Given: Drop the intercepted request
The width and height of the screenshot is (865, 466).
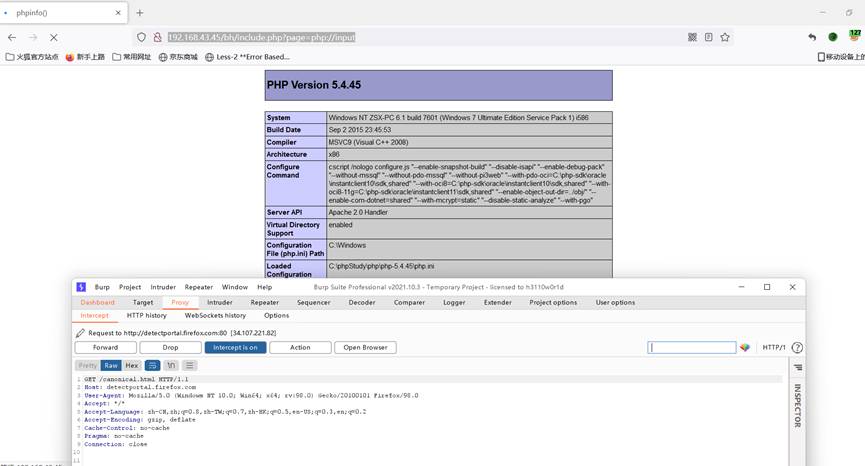Looking at the screenshot, I should 170,347.
